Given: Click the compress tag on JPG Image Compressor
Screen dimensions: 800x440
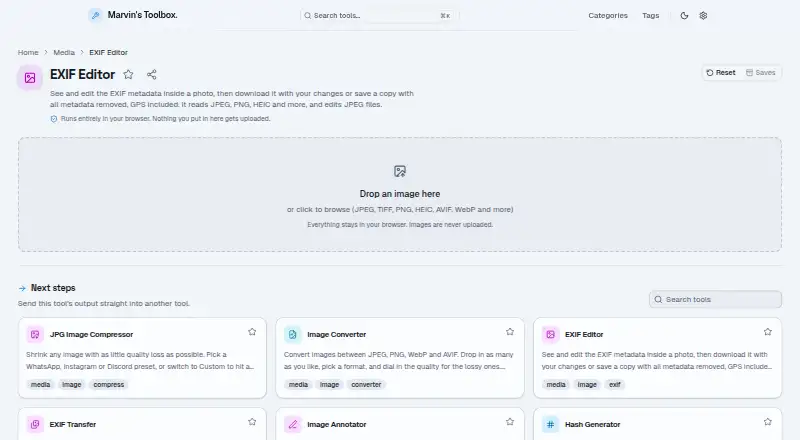Looking at the screenshot, I should coord(109,385).
